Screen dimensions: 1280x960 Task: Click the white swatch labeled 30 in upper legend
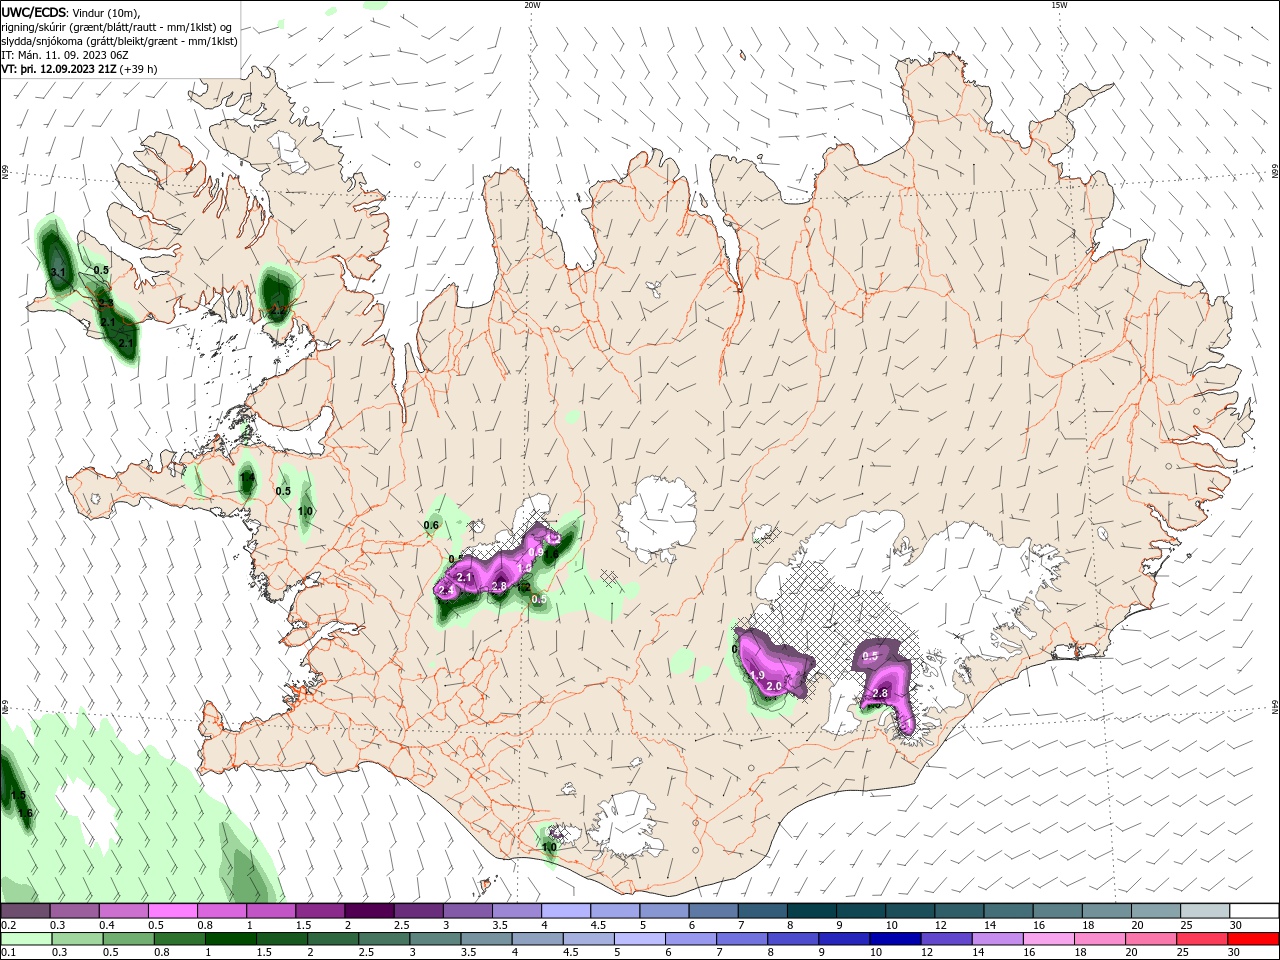pos(1254,911)
